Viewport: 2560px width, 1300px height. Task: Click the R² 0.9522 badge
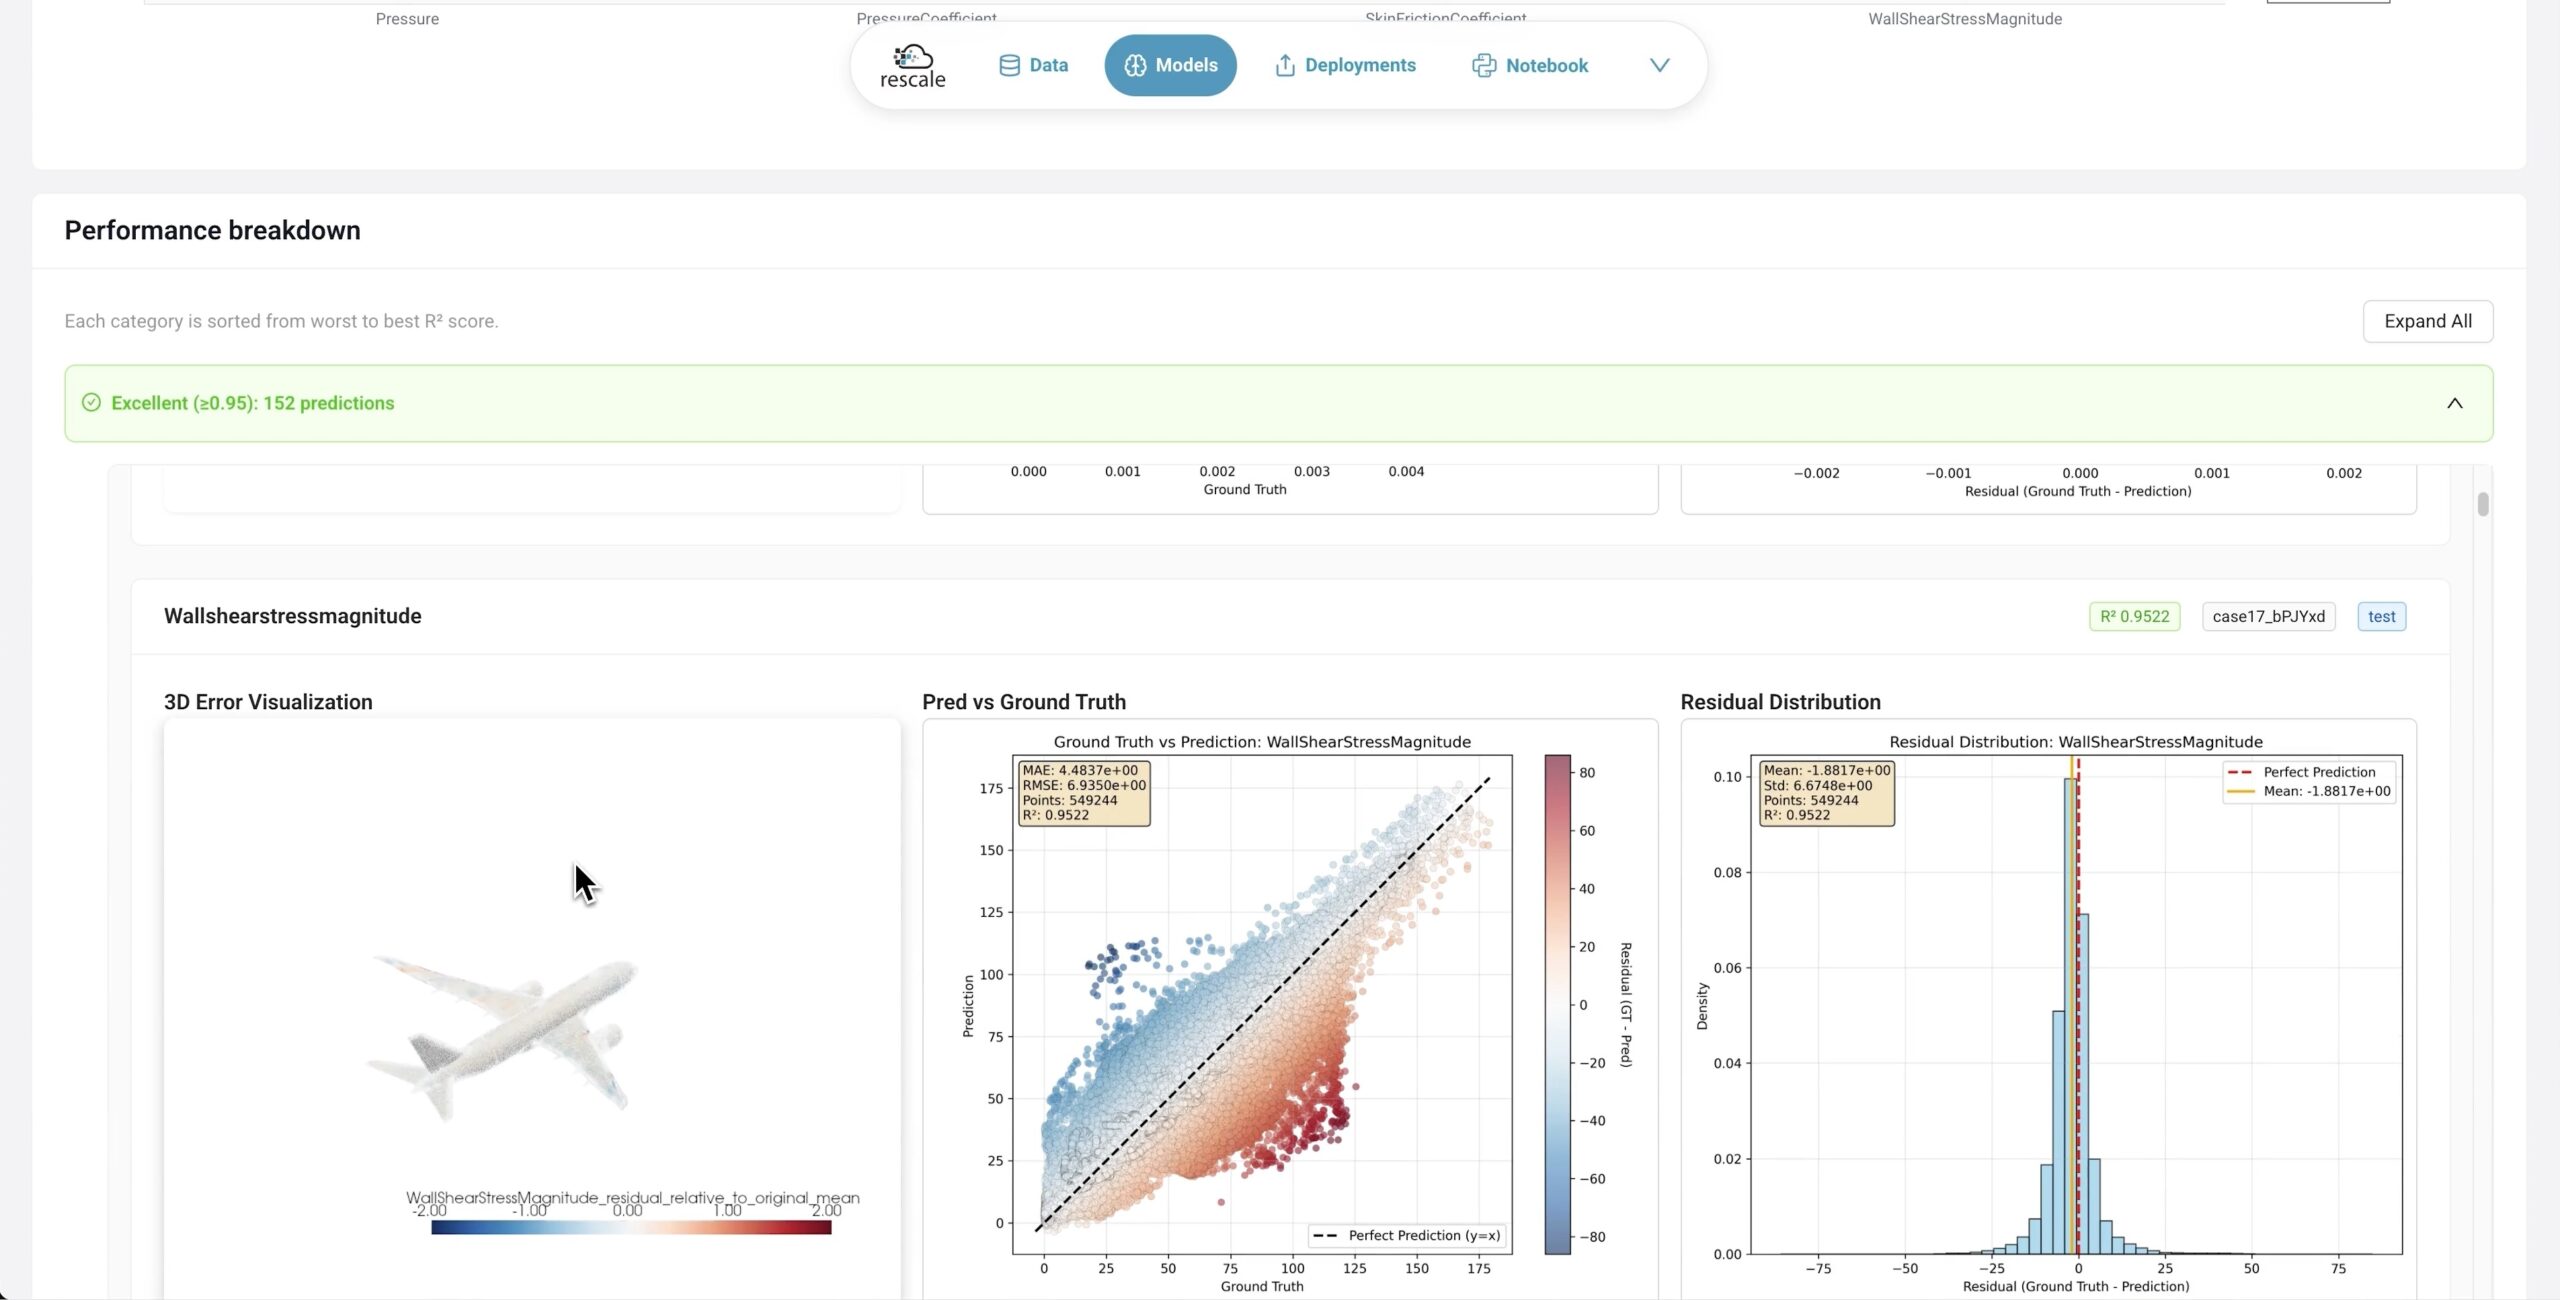point(2134,616)
